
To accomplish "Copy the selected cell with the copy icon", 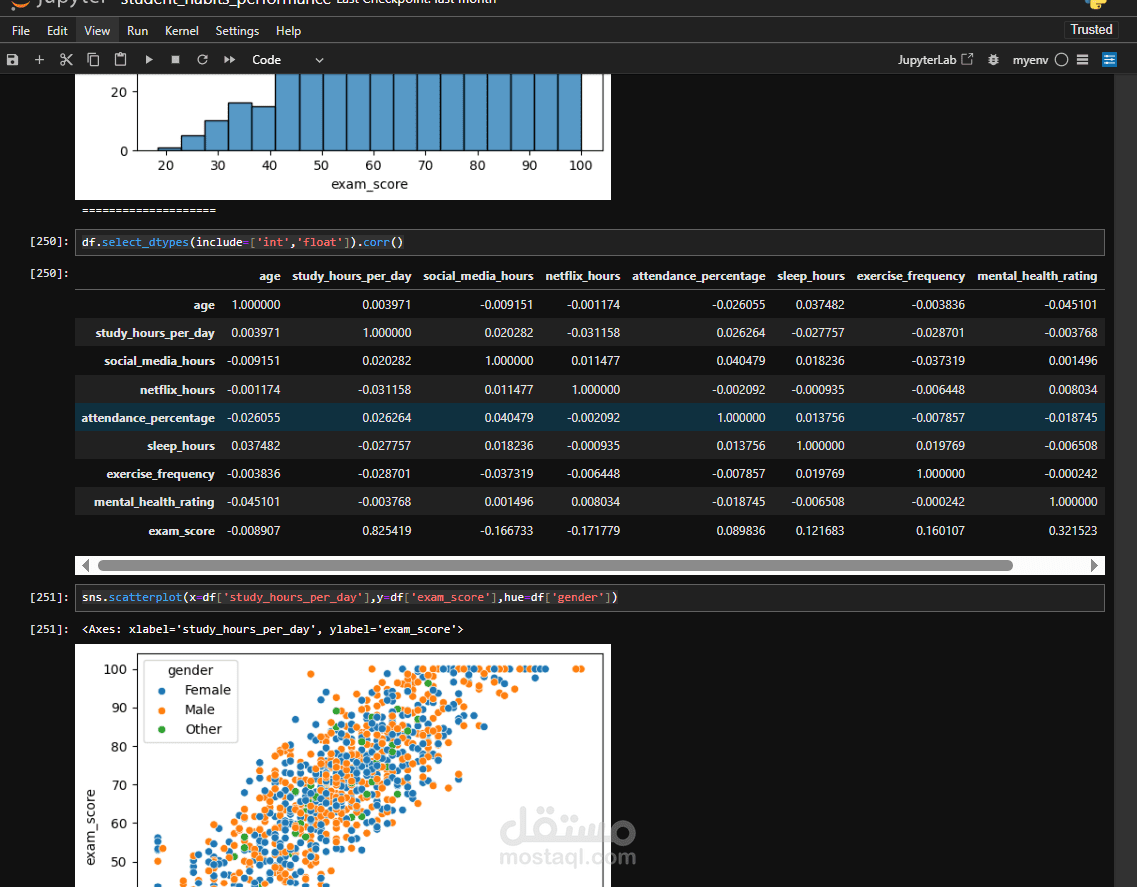I will (93, 59).
